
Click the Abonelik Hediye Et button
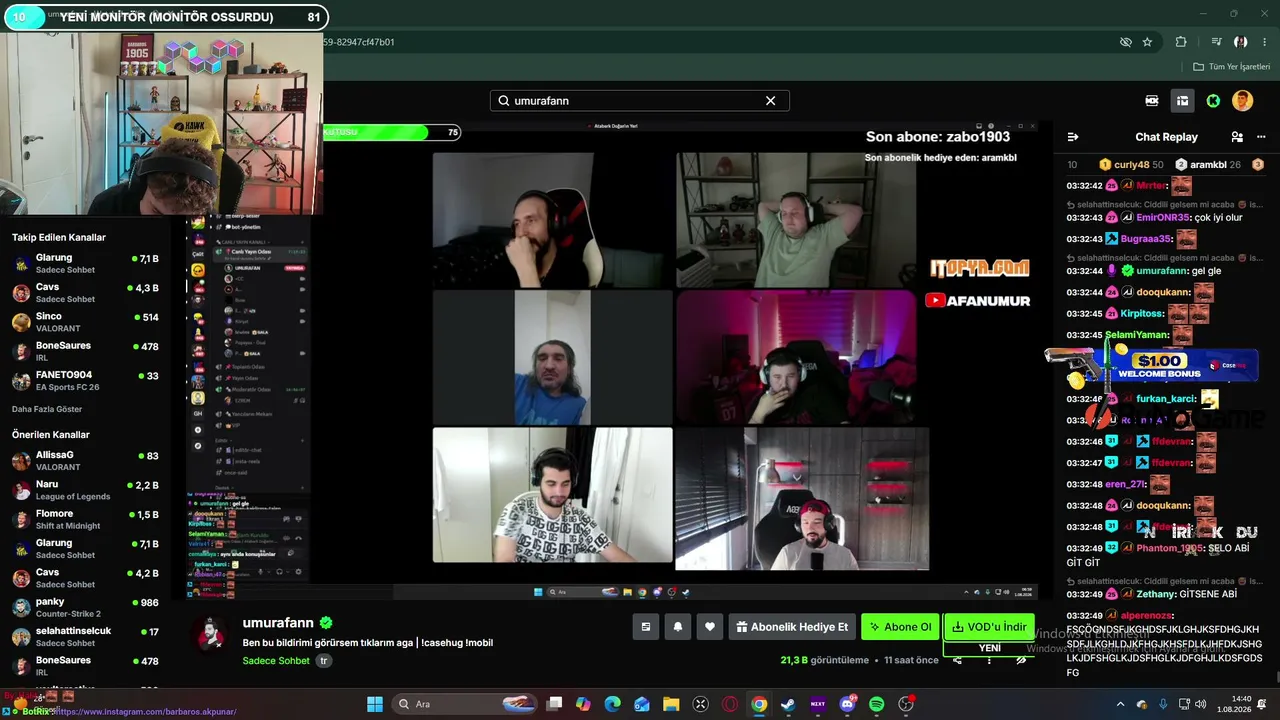(792, 627)
